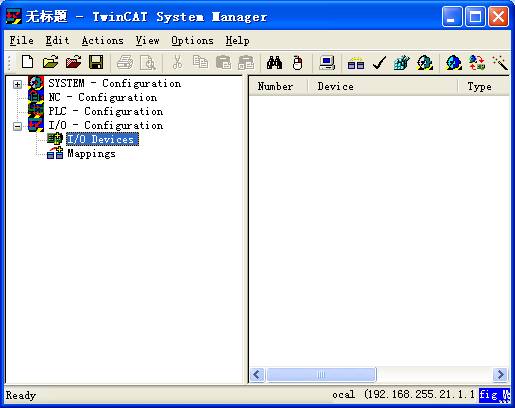Click the Activate Configuration icon
The height and width of the screenshot is (408, 515).
[401, 62]
